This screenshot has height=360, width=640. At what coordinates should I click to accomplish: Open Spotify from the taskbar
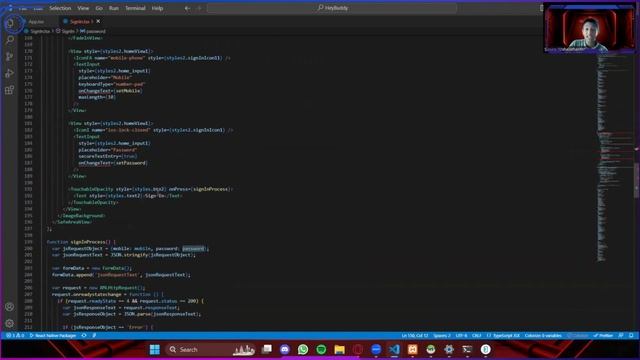pyautogui.click(x=321, y=349)
